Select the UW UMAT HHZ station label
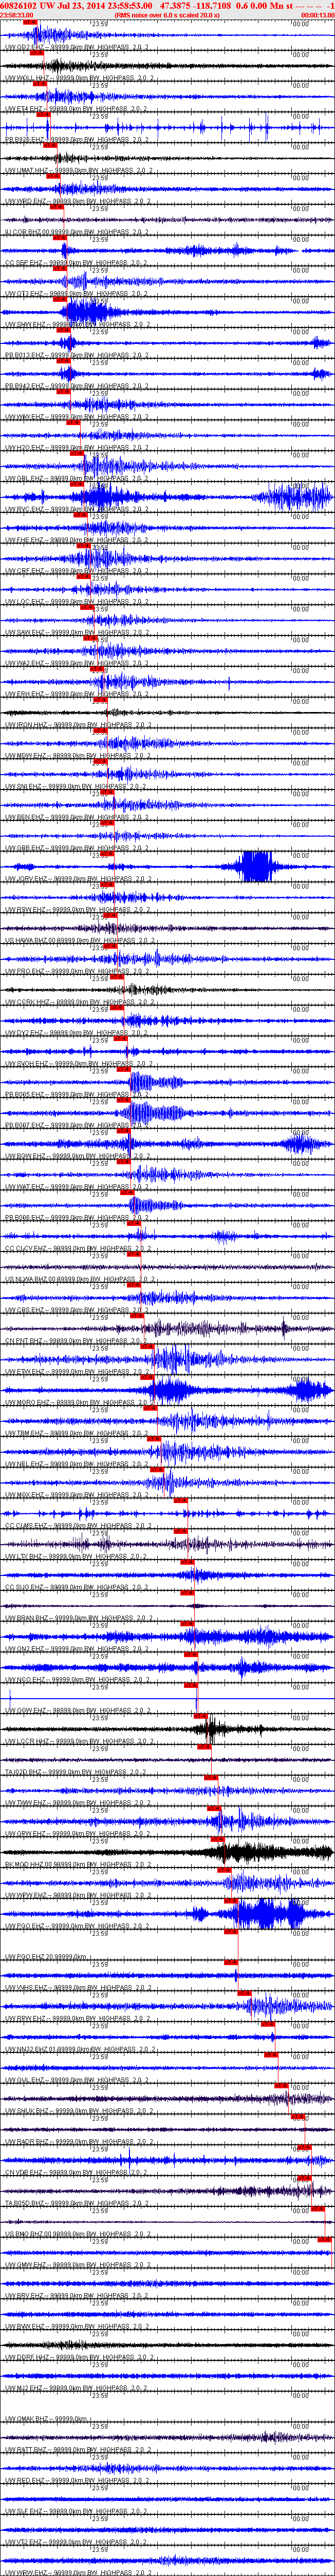335x2576 pixels. tap(80, 171)
